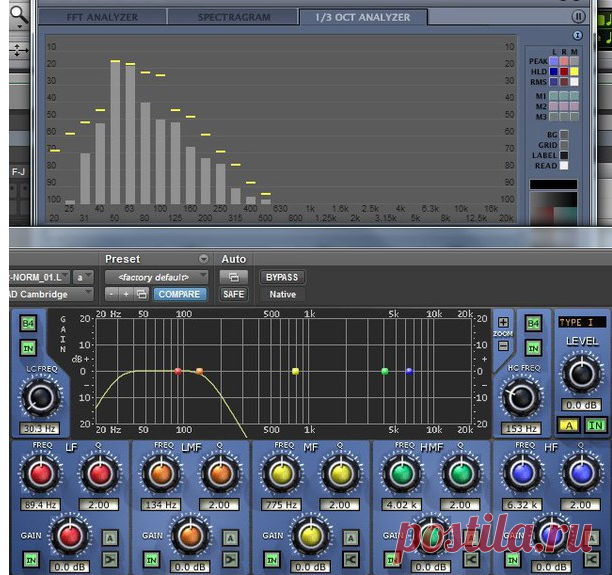Pick the HLD M yellow color swatch
The width and height of the screenshot is (612, 575).
click(x=574, y=71)
